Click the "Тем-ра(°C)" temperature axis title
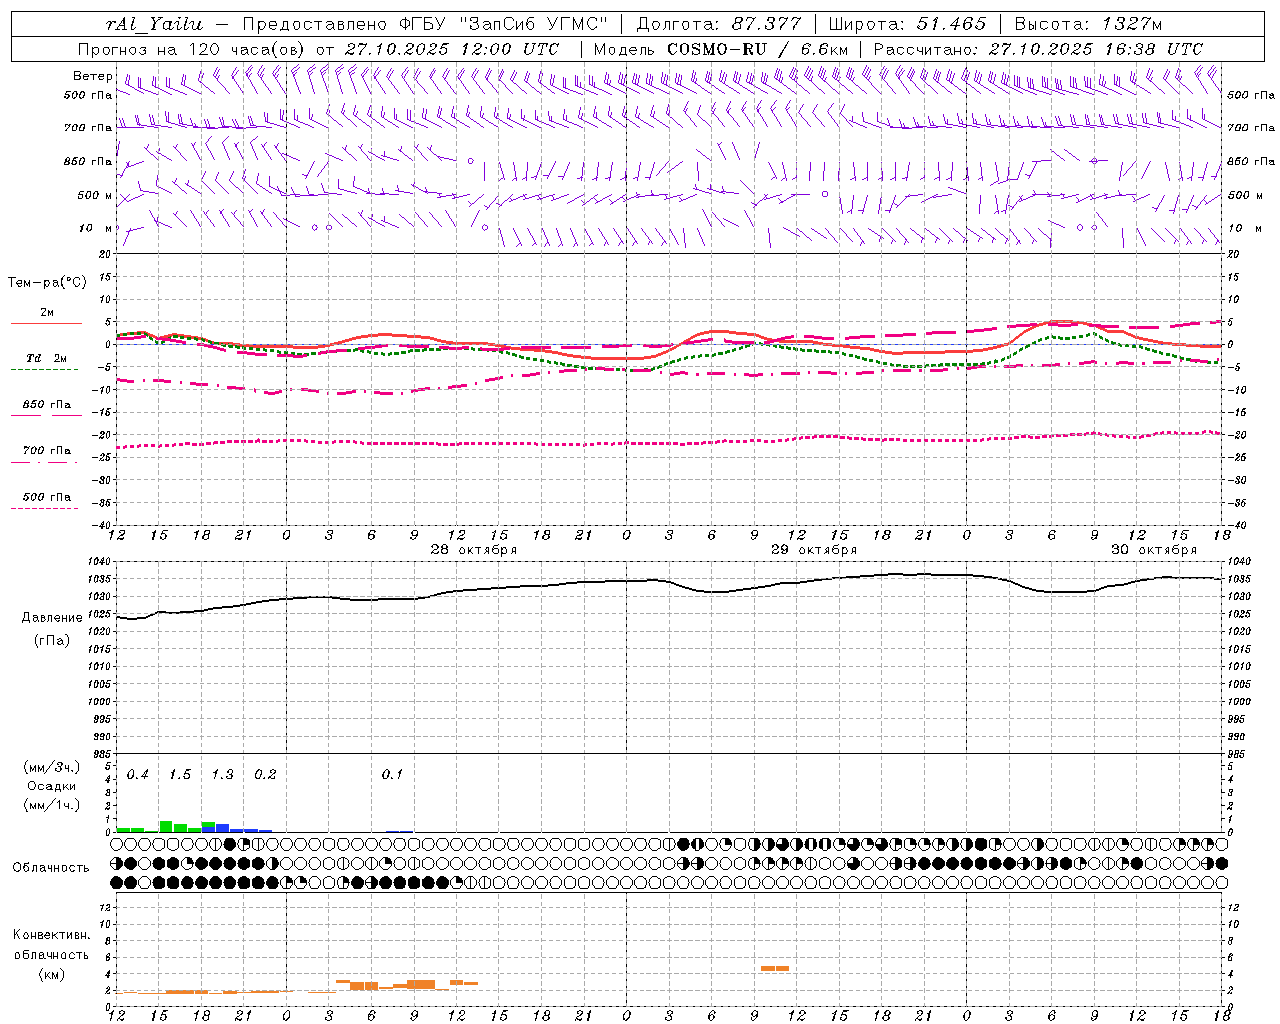The image size is (1280, 1024). [47, 283]
